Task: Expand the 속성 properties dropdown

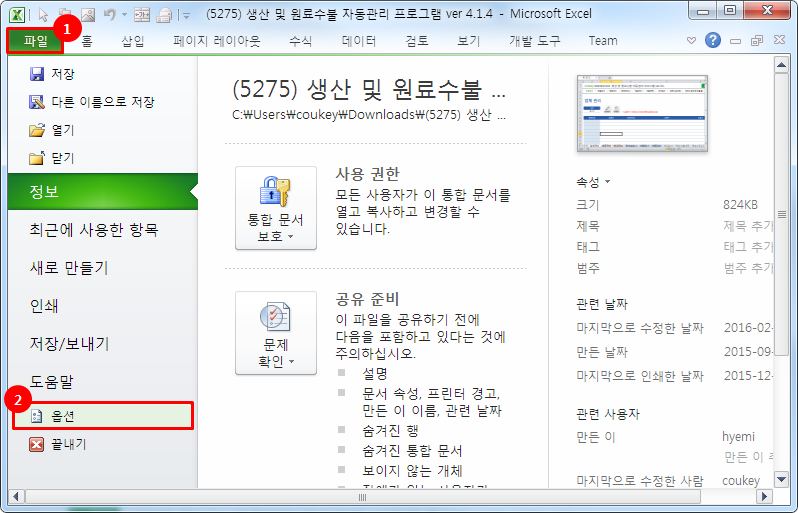Action: point(593,182)
